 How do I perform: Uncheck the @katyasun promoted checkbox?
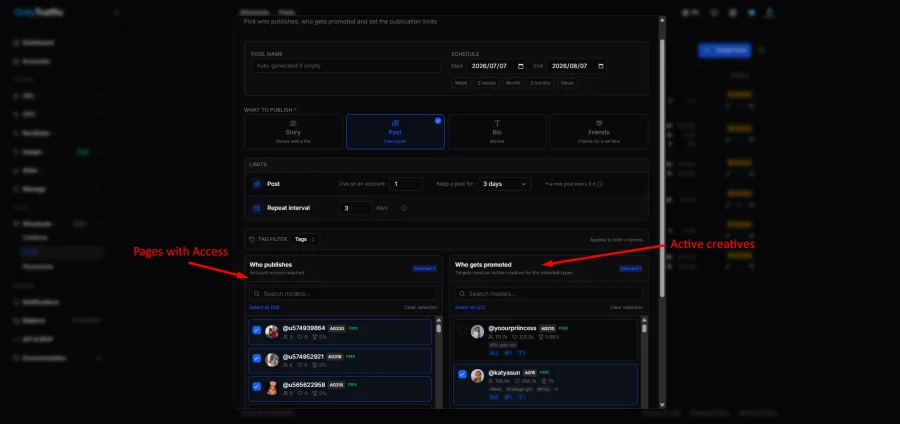click(x=462, y=374)
